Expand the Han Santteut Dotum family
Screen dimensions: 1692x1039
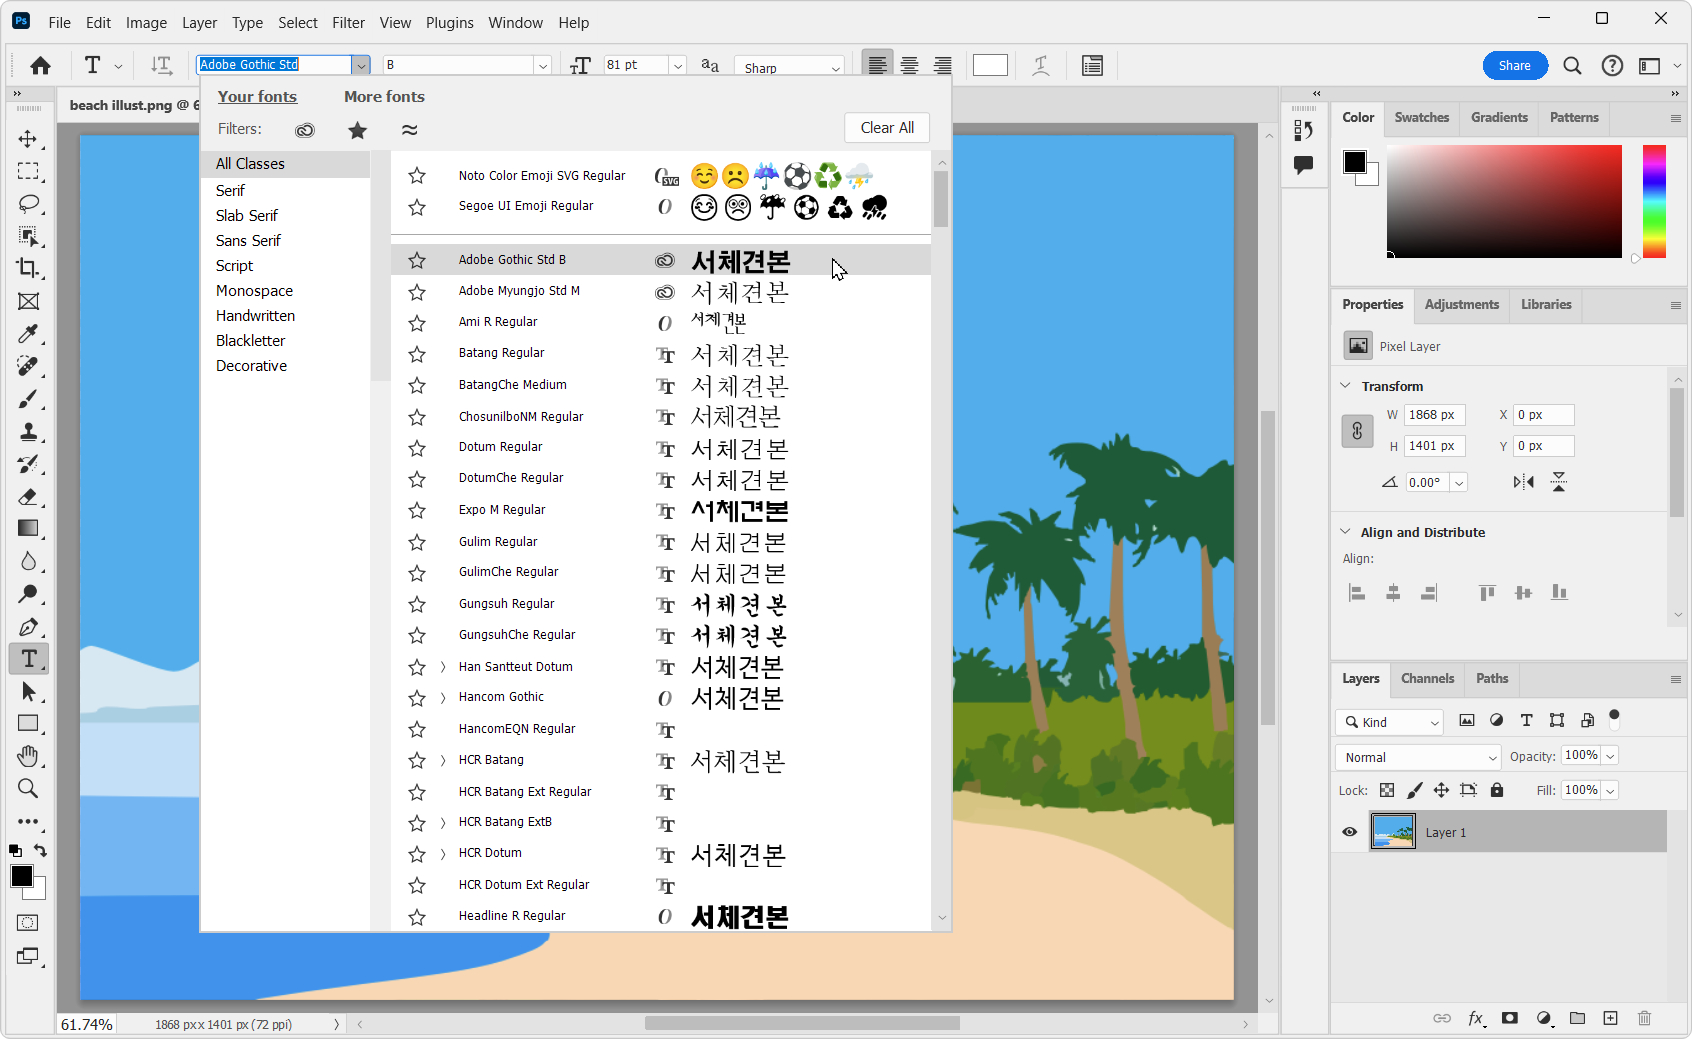tap(443, 667)
